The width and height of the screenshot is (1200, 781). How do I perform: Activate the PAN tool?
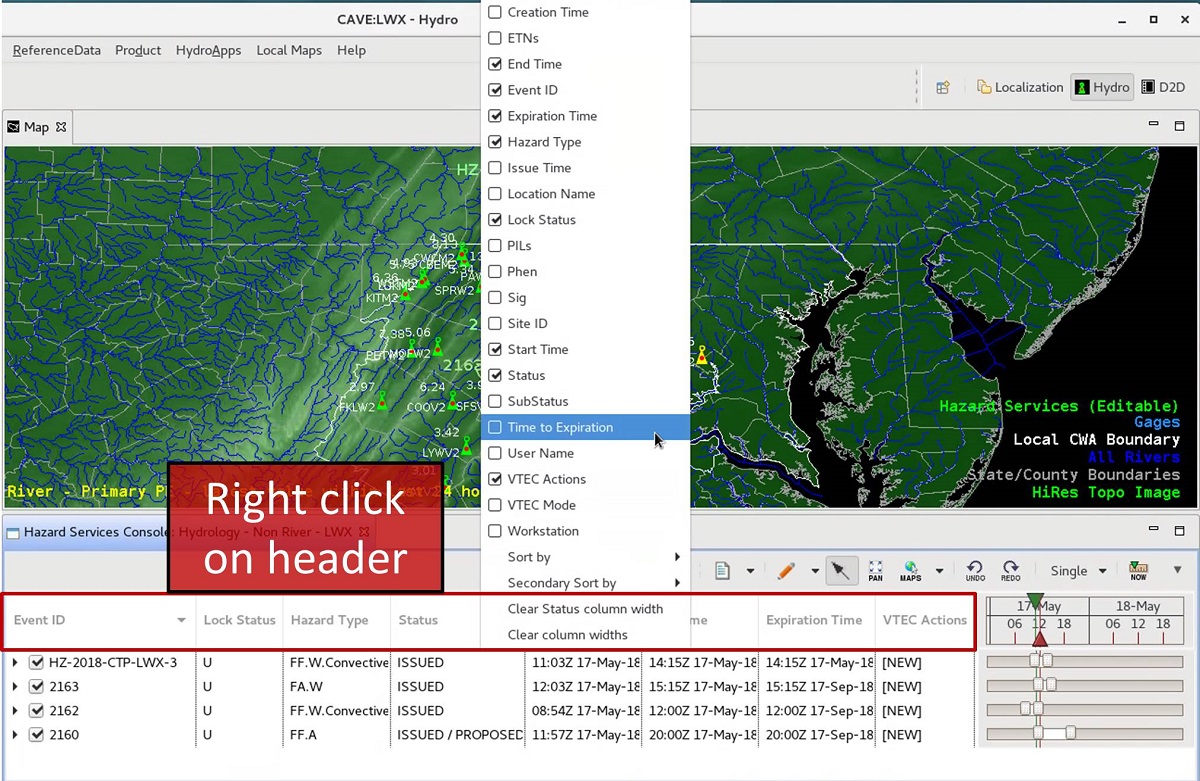[x=875, y=571]
